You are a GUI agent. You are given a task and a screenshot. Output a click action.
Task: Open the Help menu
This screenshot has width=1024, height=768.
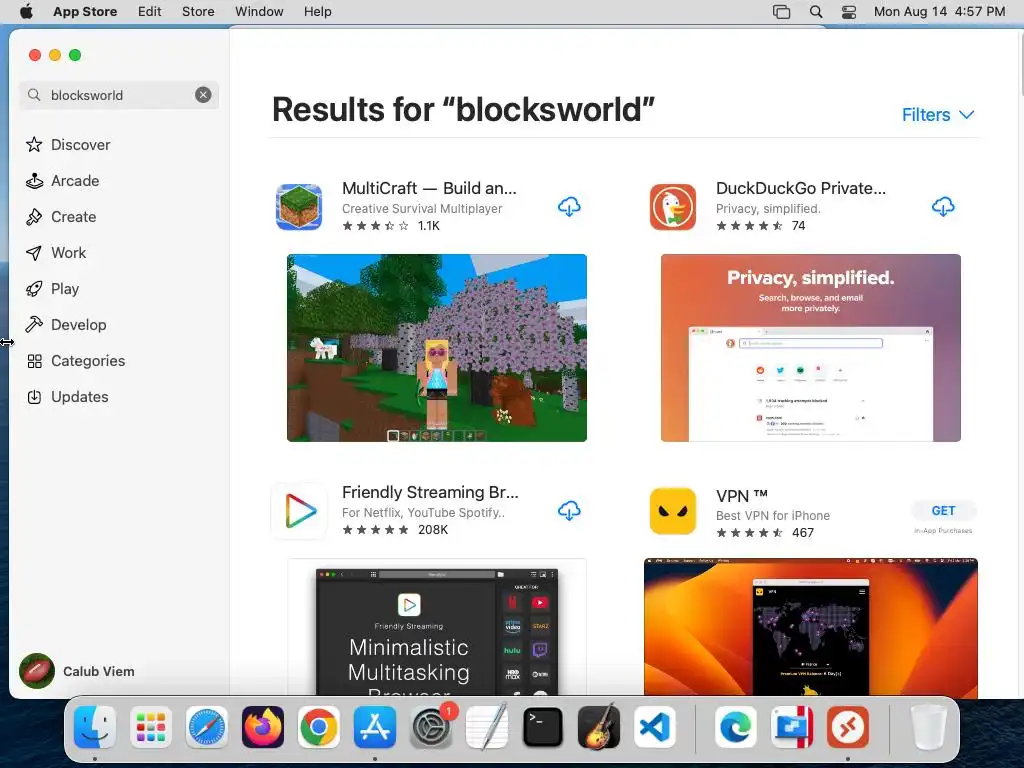(x=317, y=12)
